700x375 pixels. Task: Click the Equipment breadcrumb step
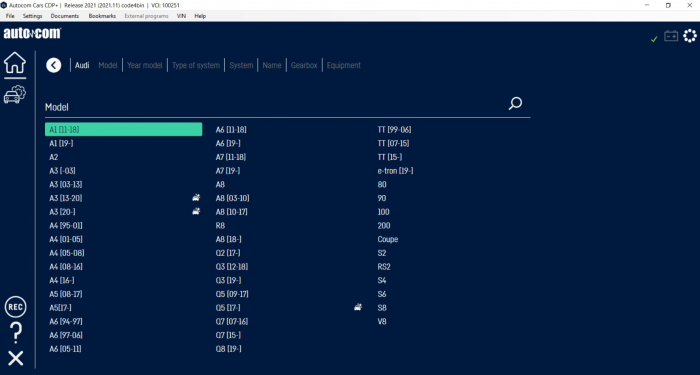click(x=344, y=65)
